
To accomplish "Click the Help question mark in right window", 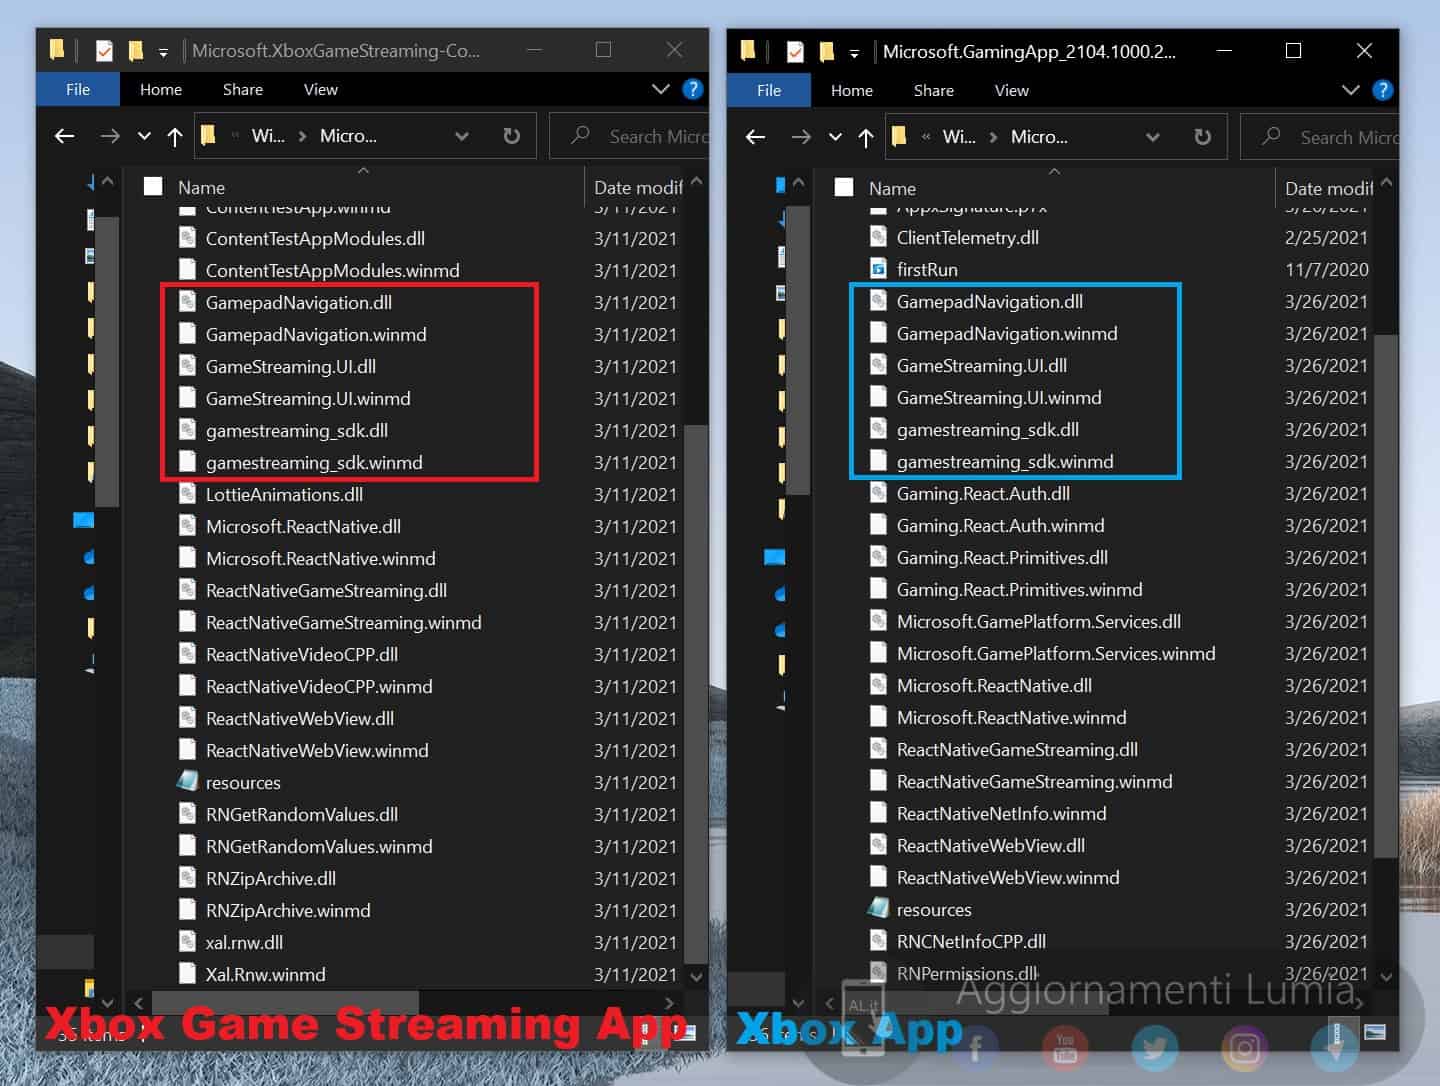I will [x=1383, y=90].
